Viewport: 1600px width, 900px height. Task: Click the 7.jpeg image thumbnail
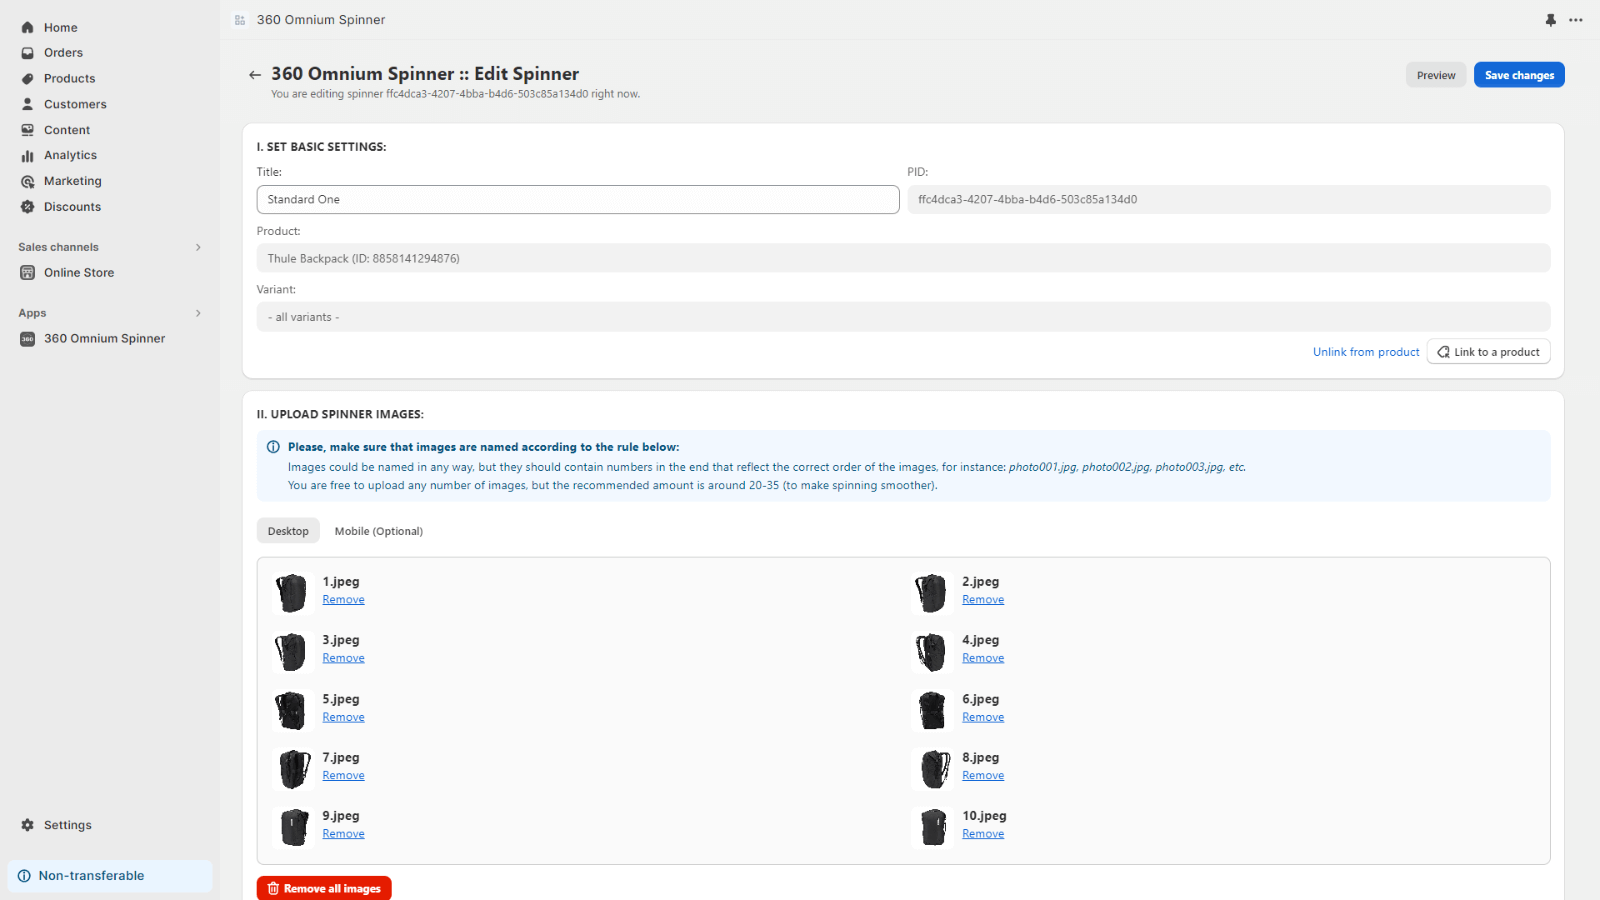[x=292, y=768]
